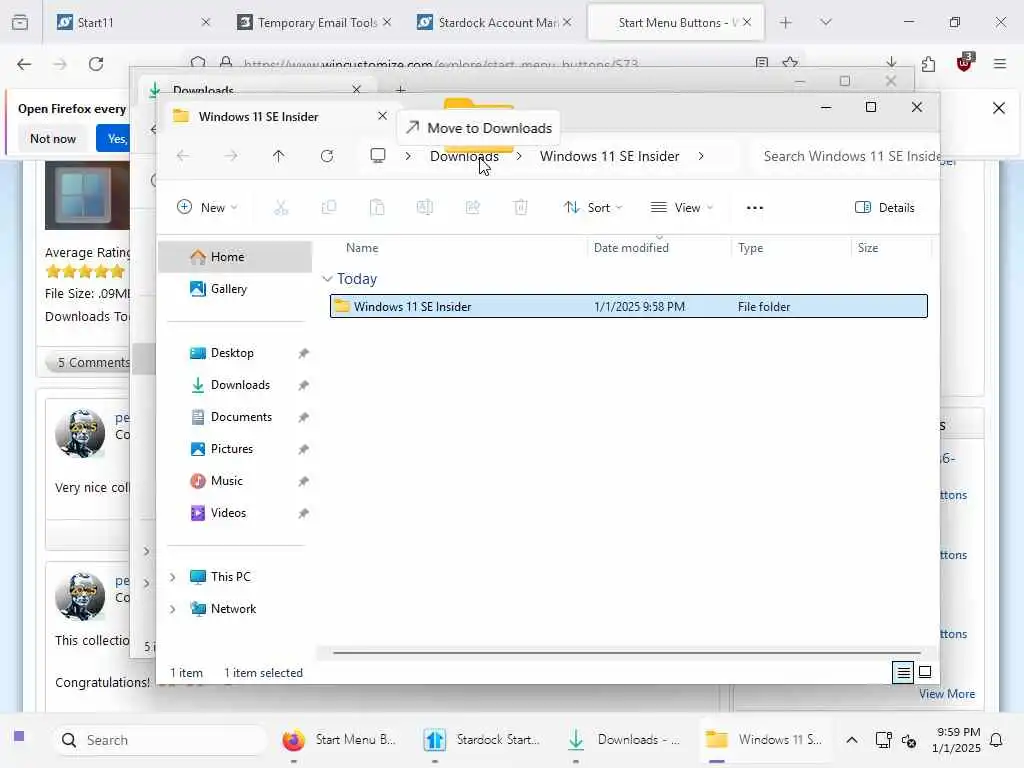Open Stardock Start11 taskbar item
Screen dimensions: 1024x768
[485, 740]
